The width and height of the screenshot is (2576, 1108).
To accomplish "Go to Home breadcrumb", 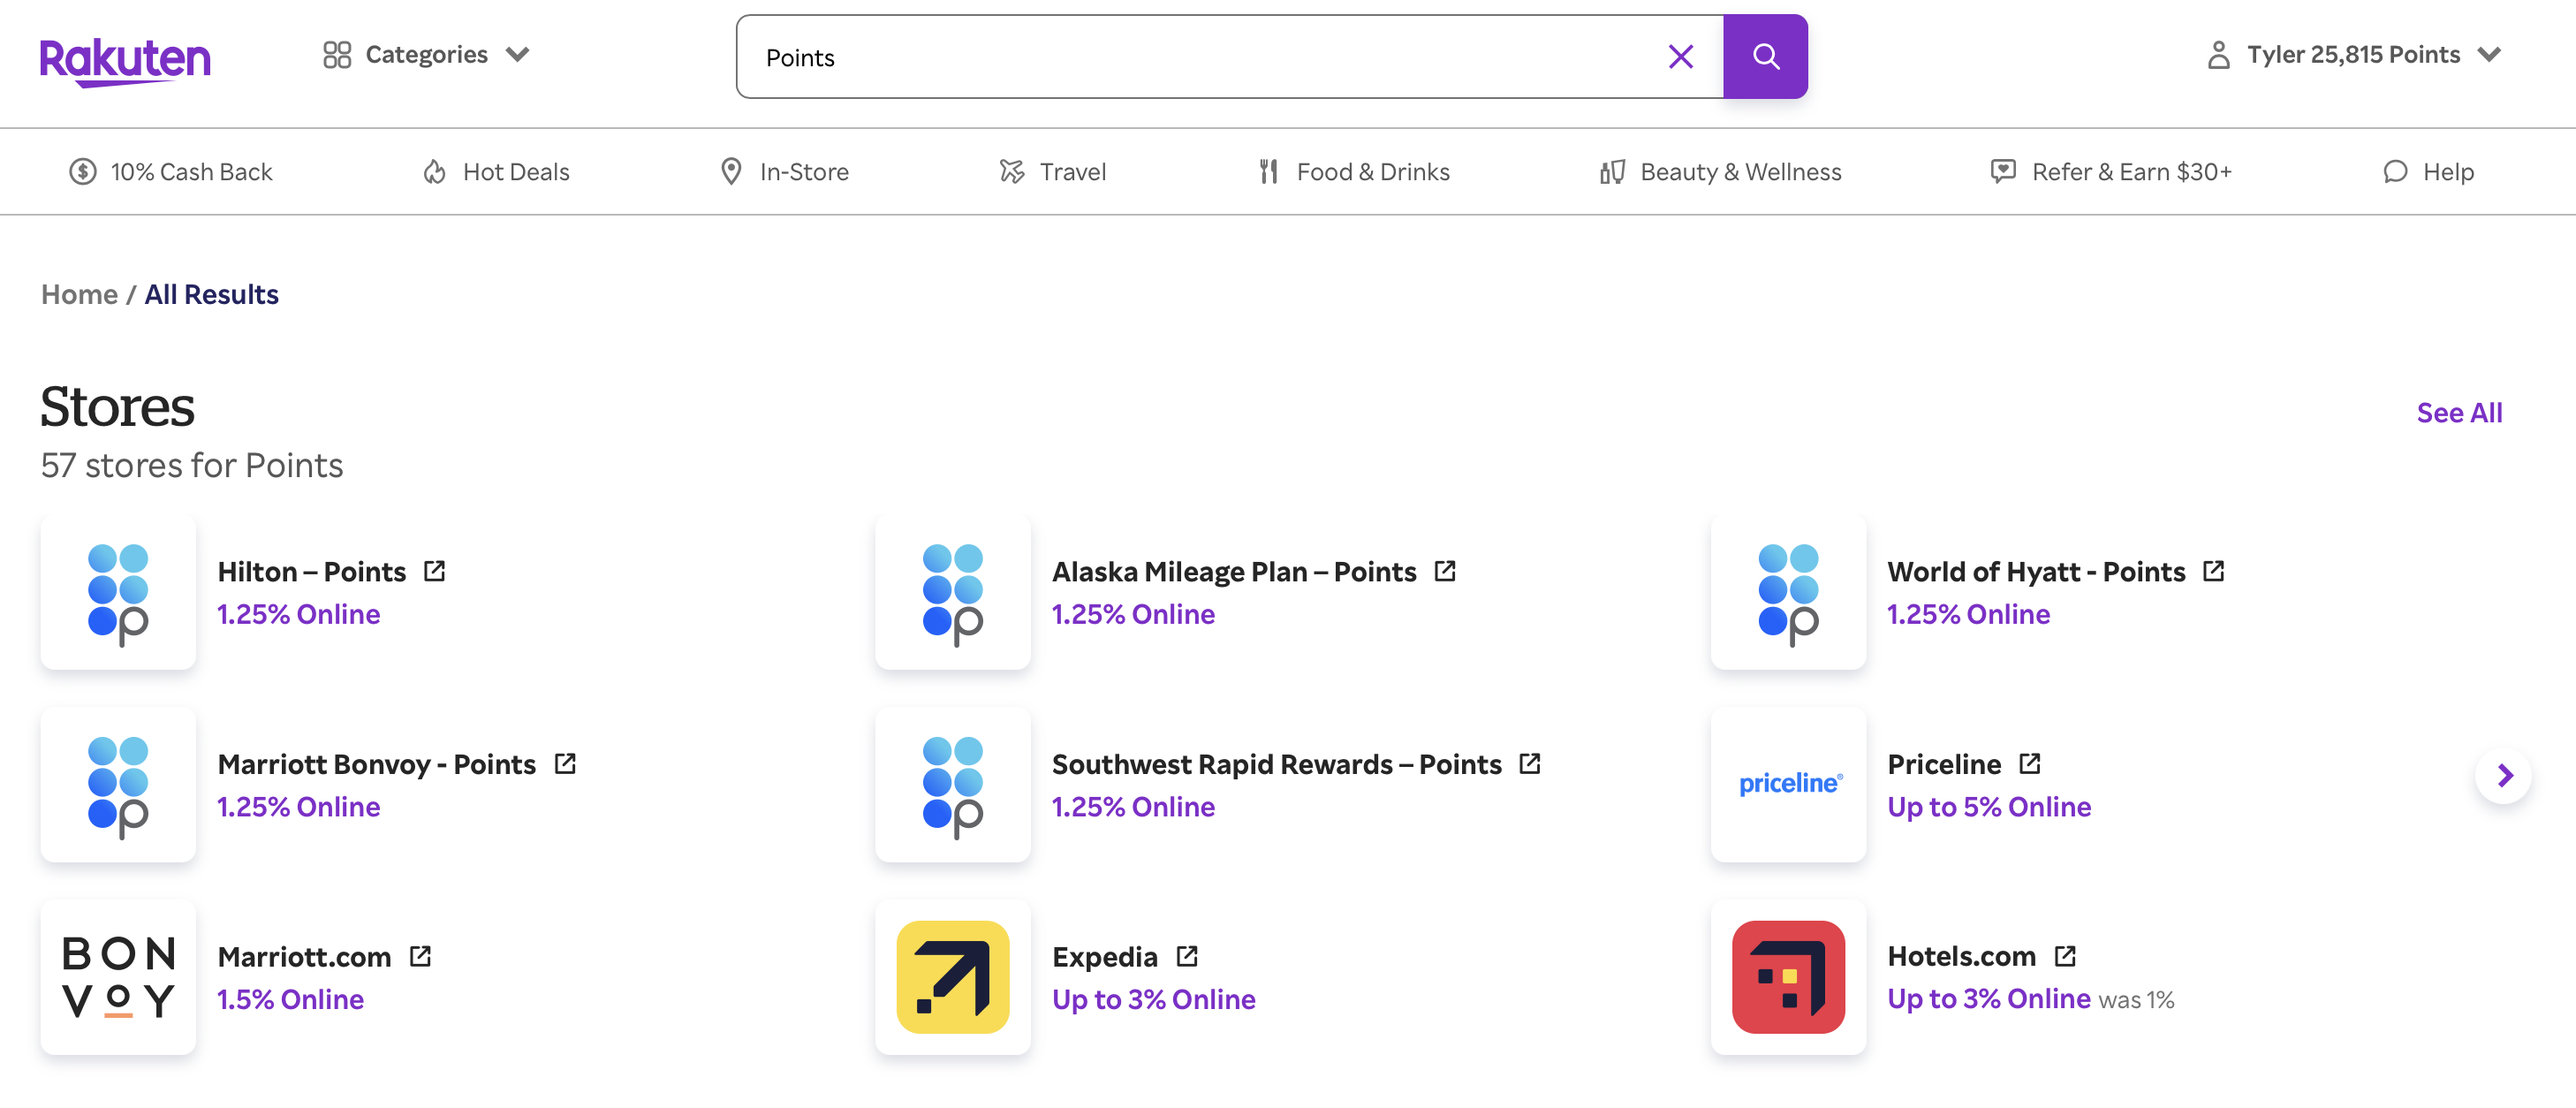I will (80, 295).
